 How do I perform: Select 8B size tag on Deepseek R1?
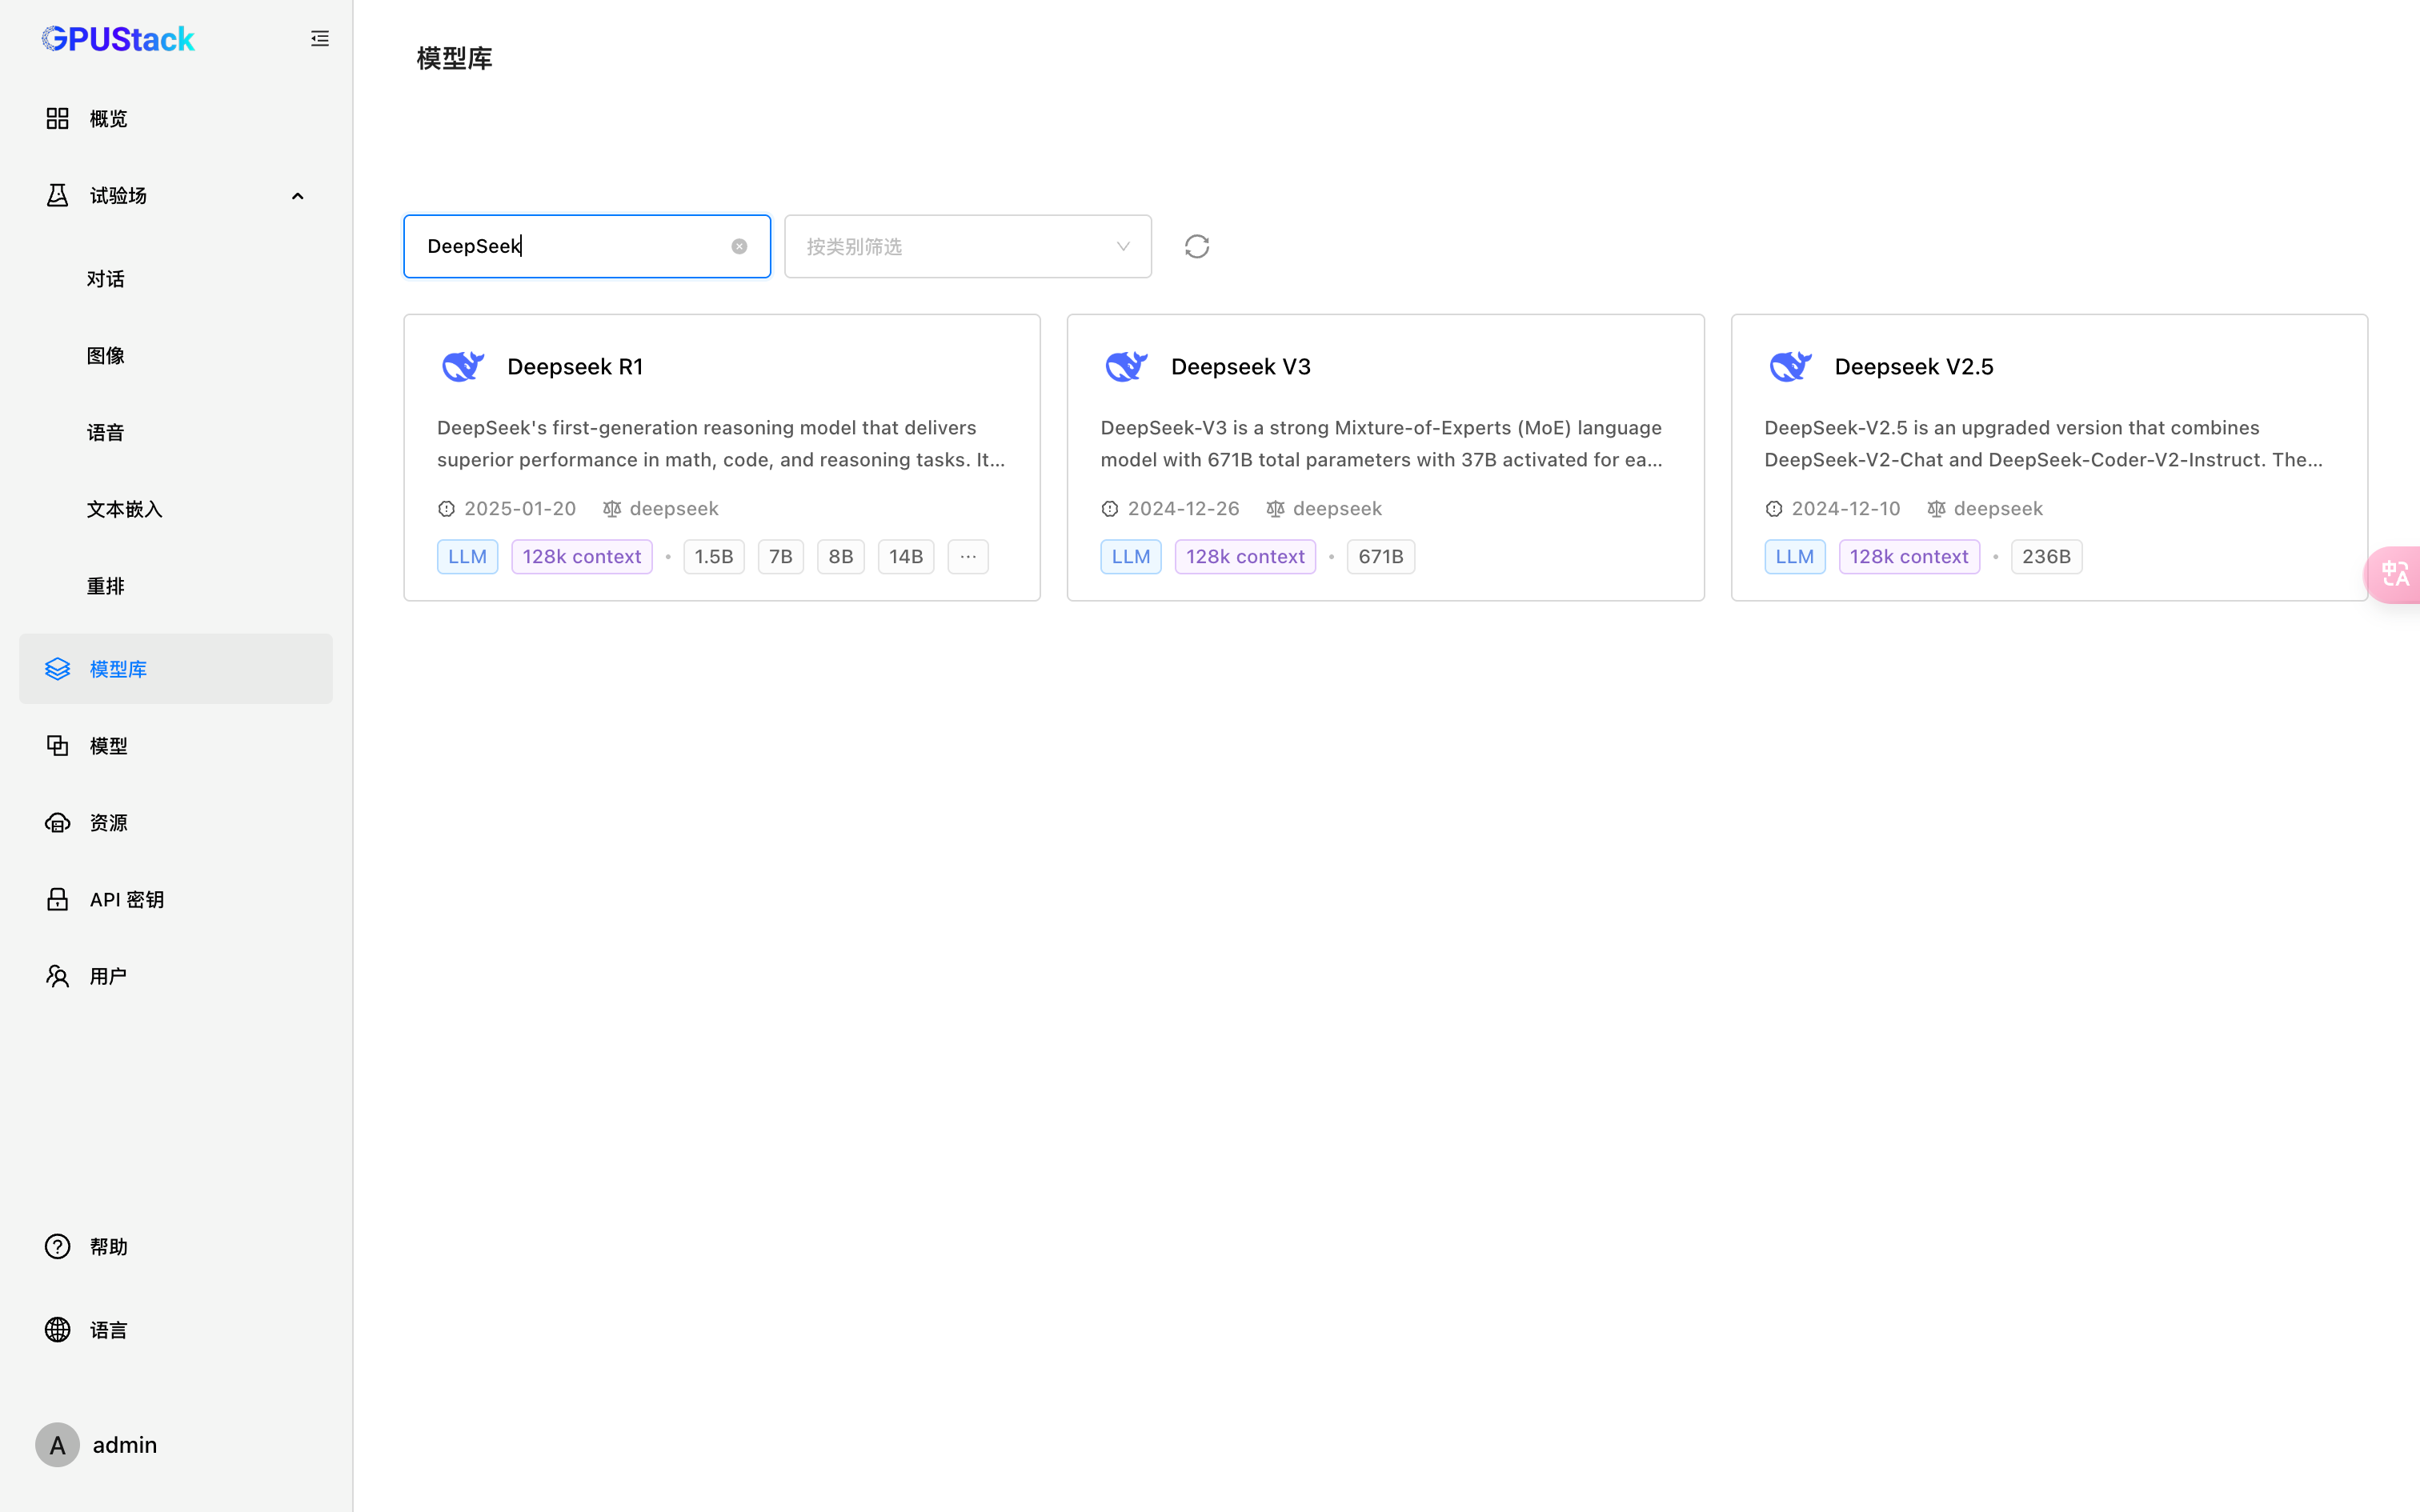point(841,557)
